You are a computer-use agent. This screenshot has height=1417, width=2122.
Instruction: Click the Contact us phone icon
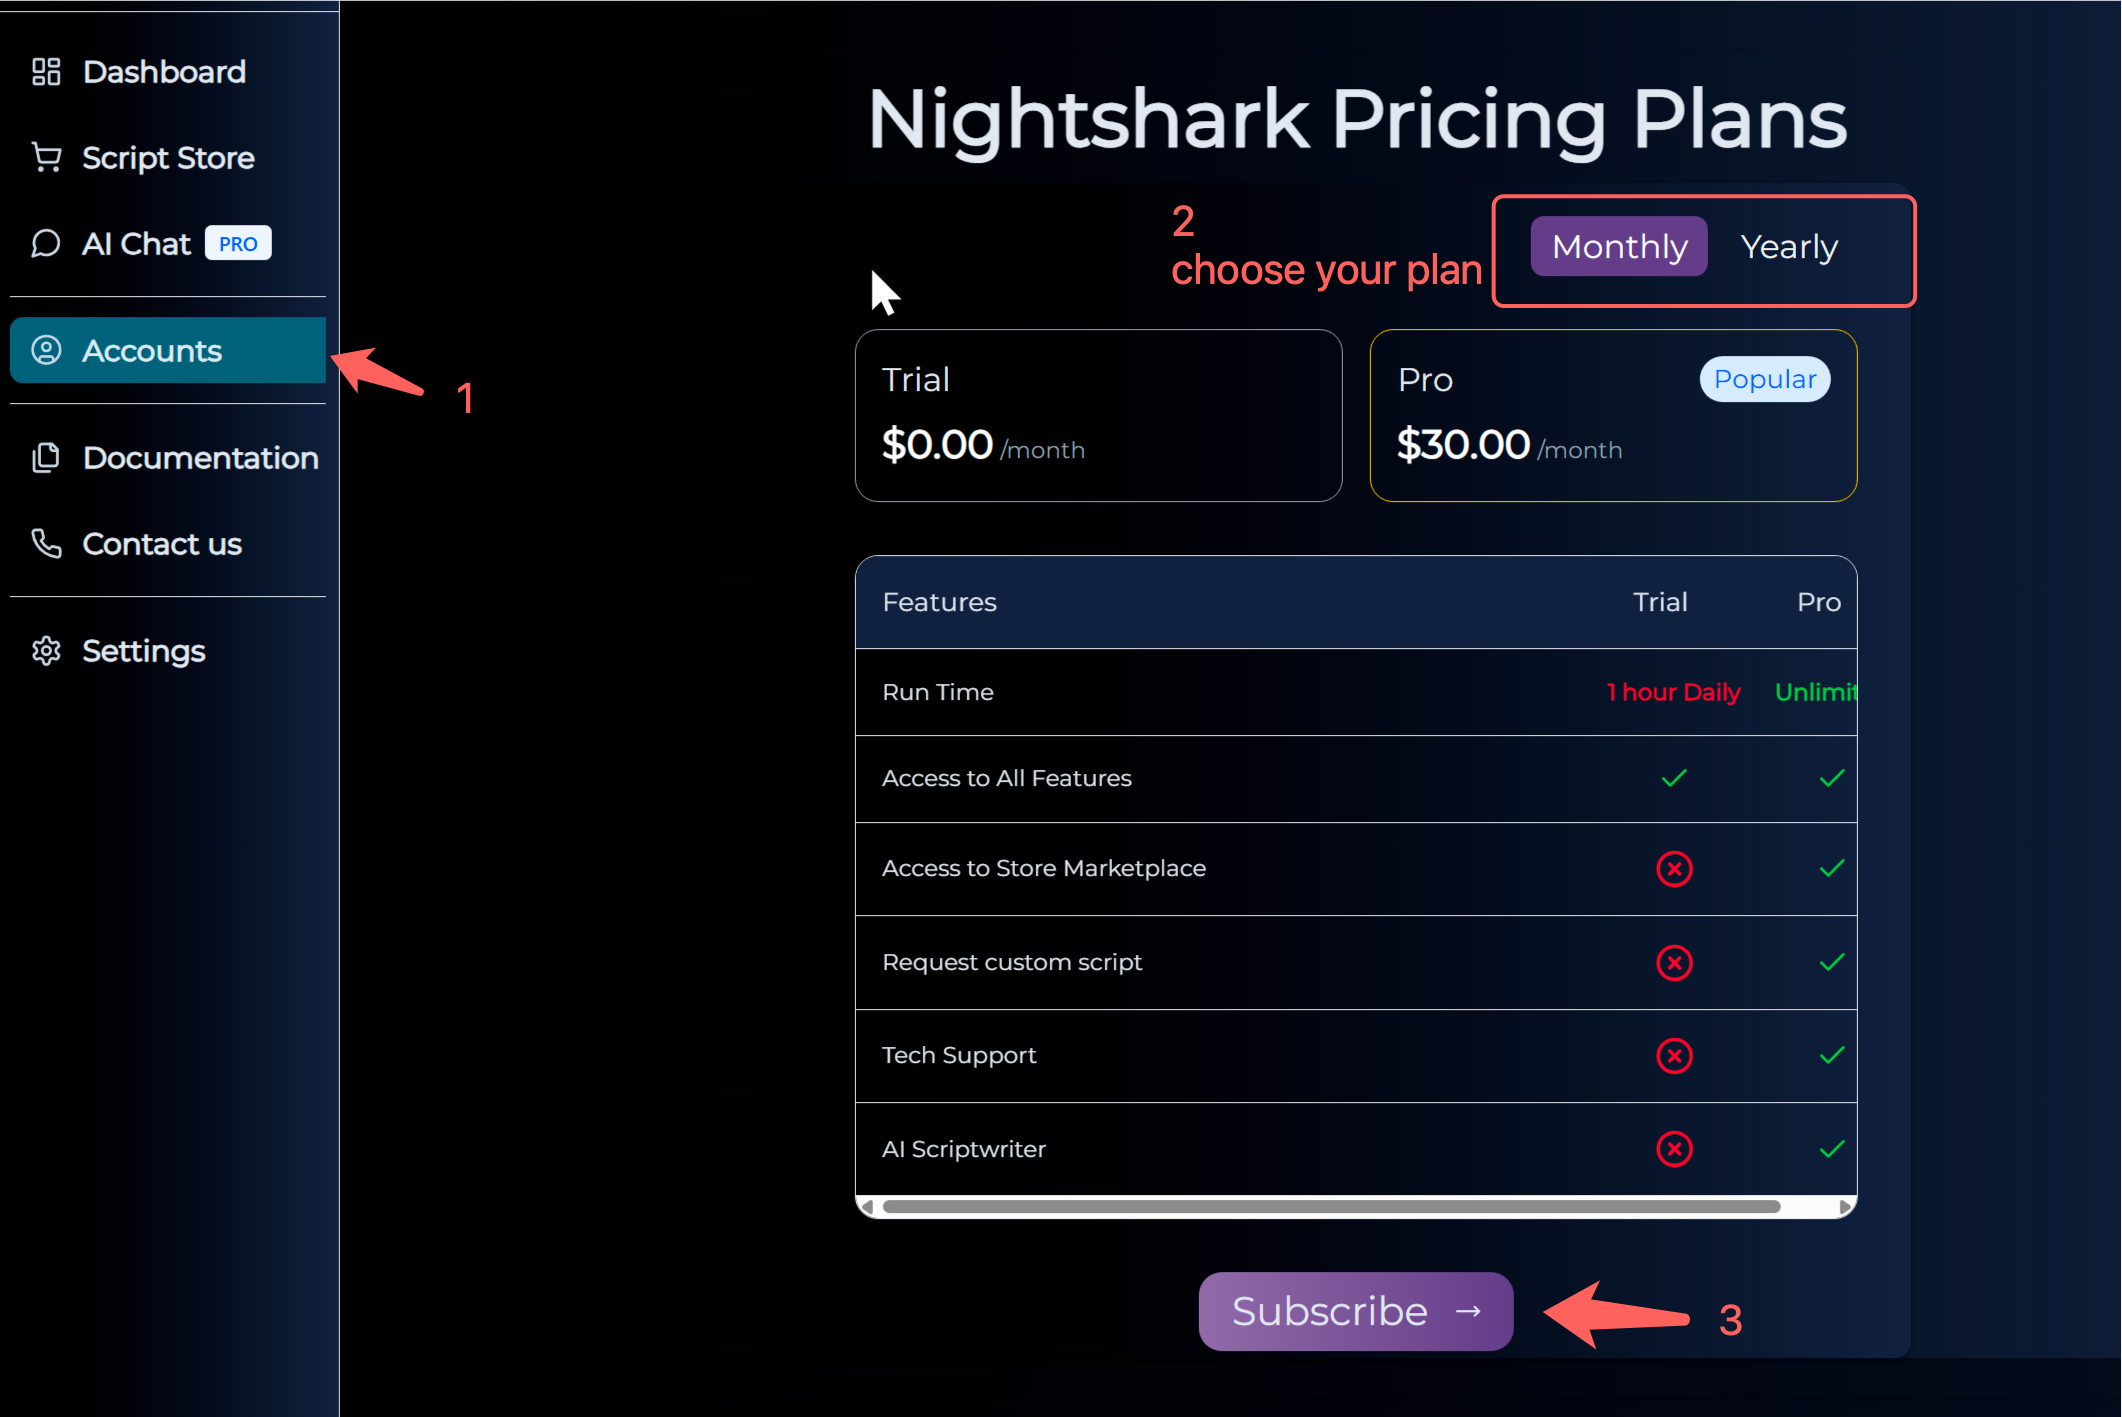pos(46,544)
